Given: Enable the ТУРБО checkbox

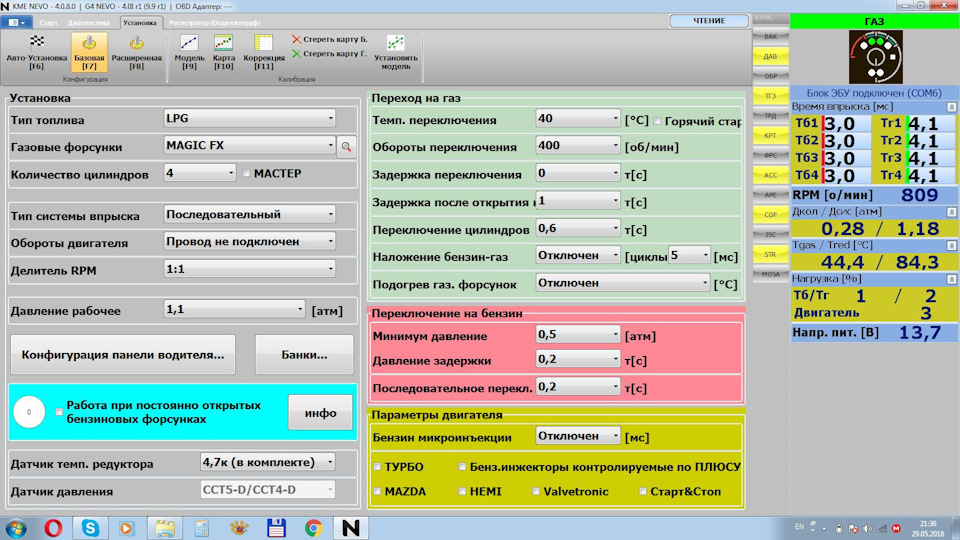Looking at the screenshot, I should [x=377, y=467].
